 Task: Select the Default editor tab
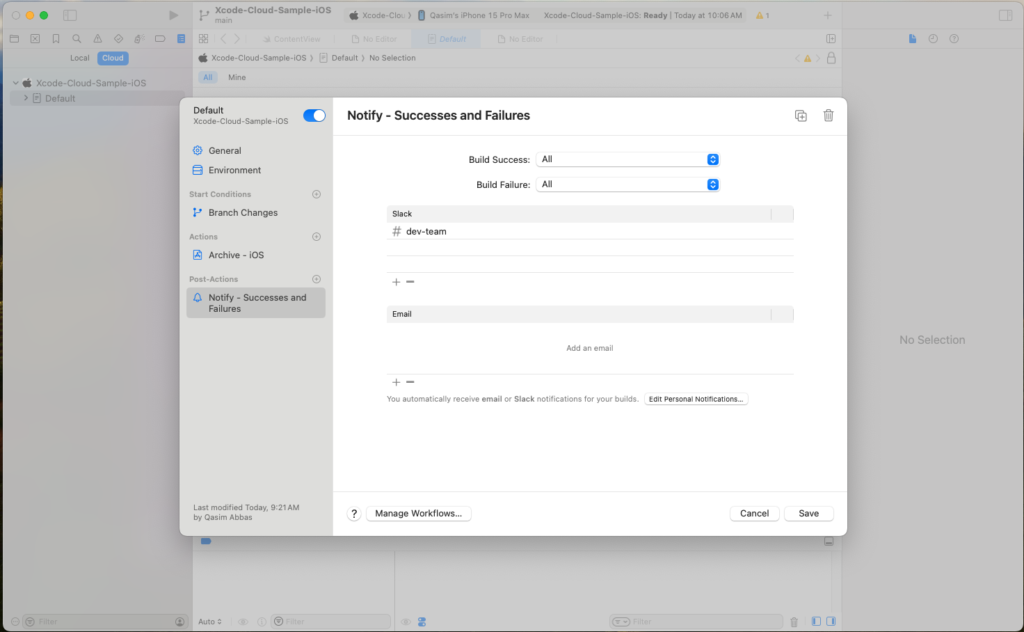click(x=447, y=39)
